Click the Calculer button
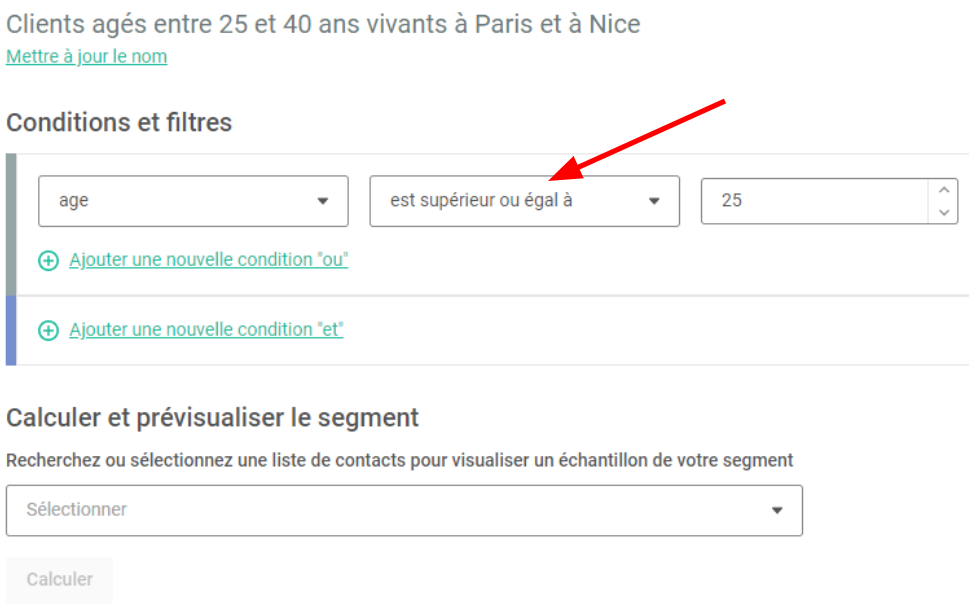The width and height of the screenshot is (969, 611). coord(59,579)
